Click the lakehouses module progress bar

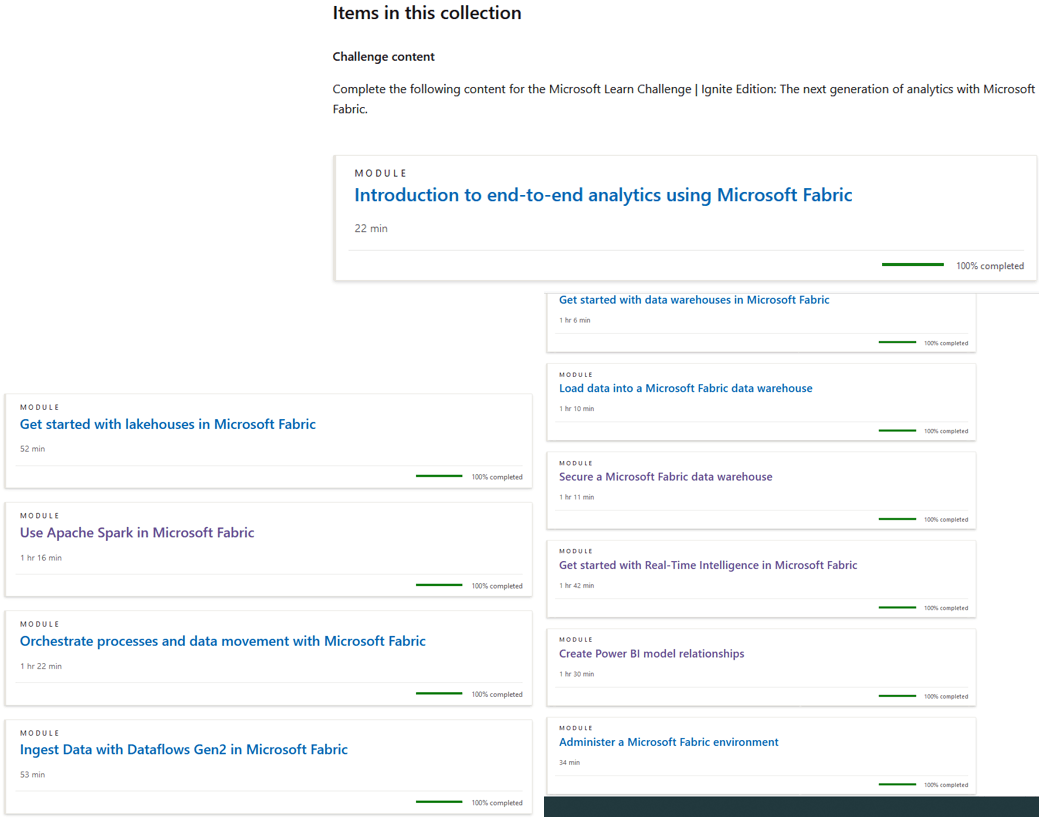[x=439, y=476]
